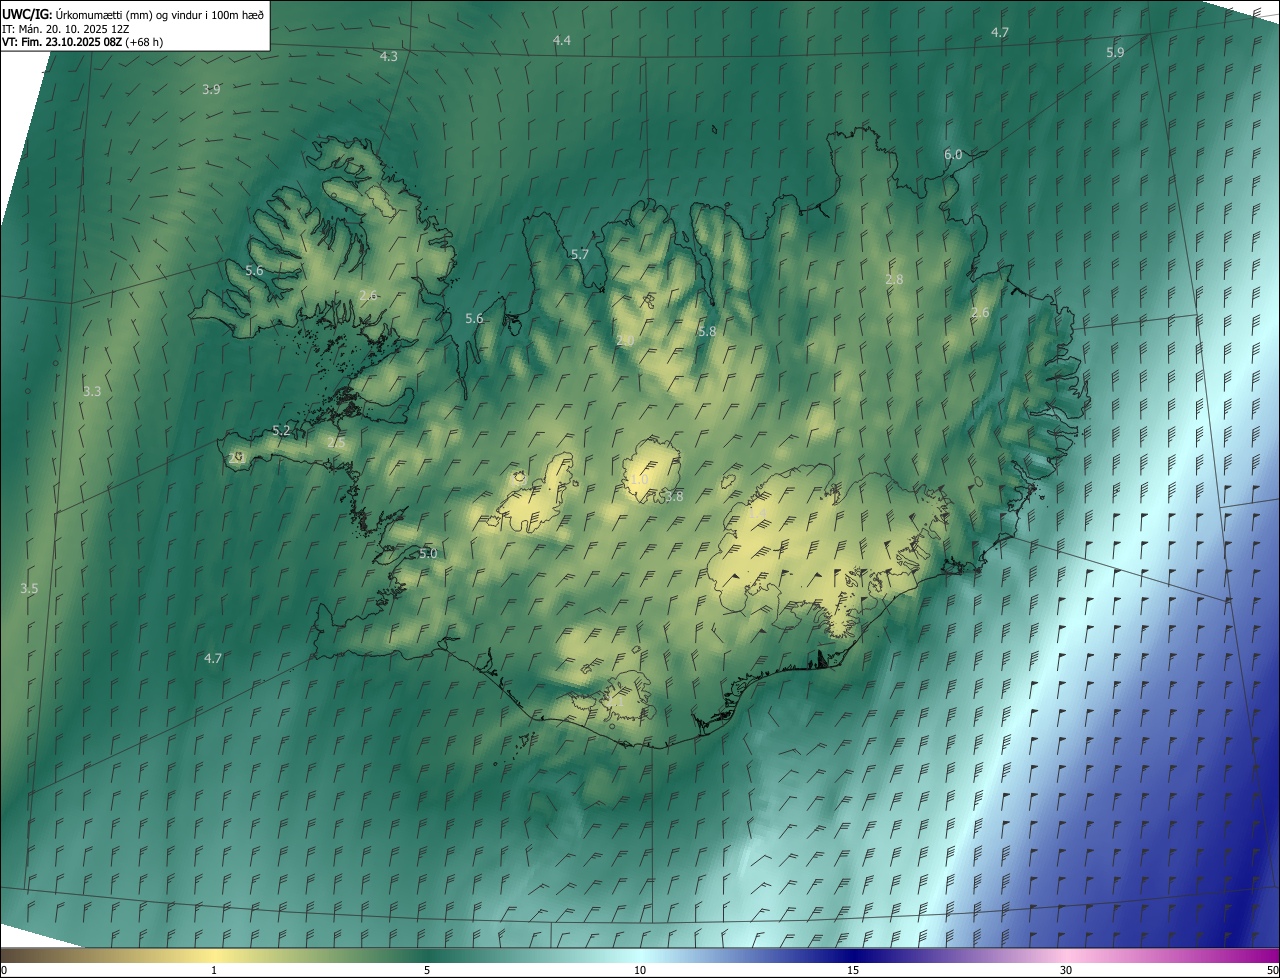Click the 5.7 value label on the map
The height and width of the screenshot is (978, 1280).
coord(580,255)
